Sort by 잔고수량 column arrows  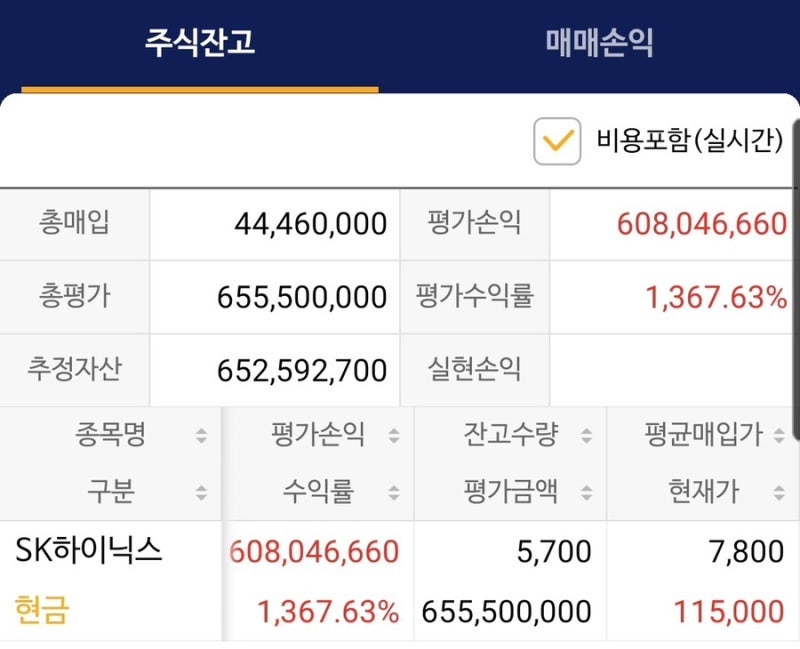click(x=587, y=435)
